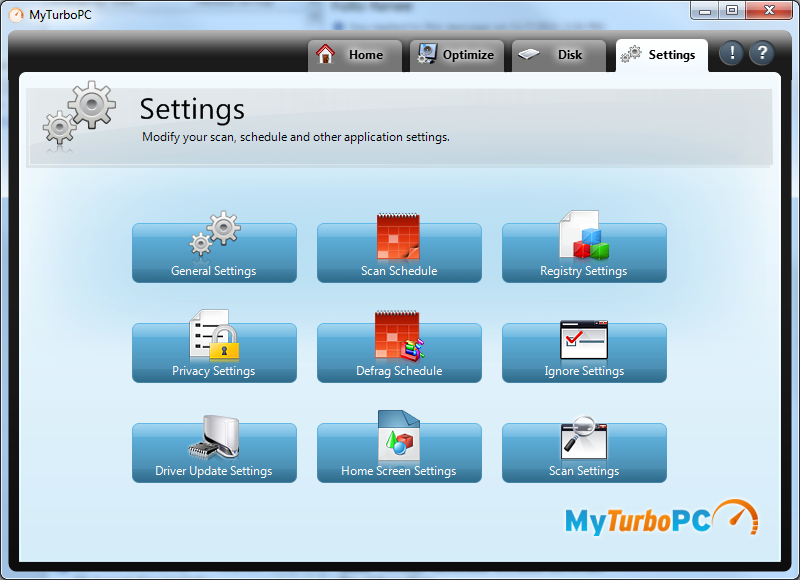Click the MyTurboPC logo at the bottom
Screen dimensions: 800x580
pyautogui.click(x=662, y=518)
